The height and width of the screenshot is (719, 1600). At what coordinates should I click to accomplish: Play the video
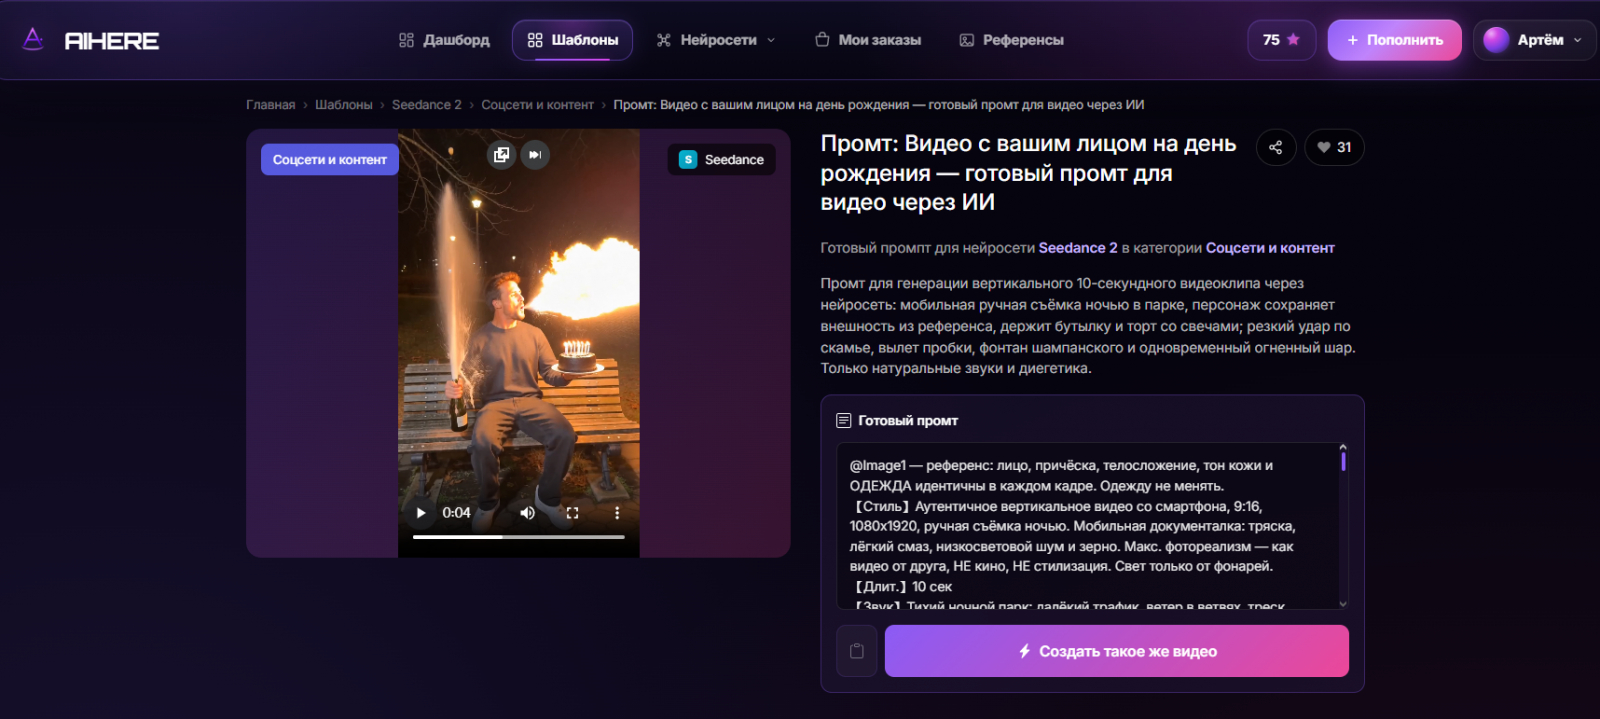(421, 513)
